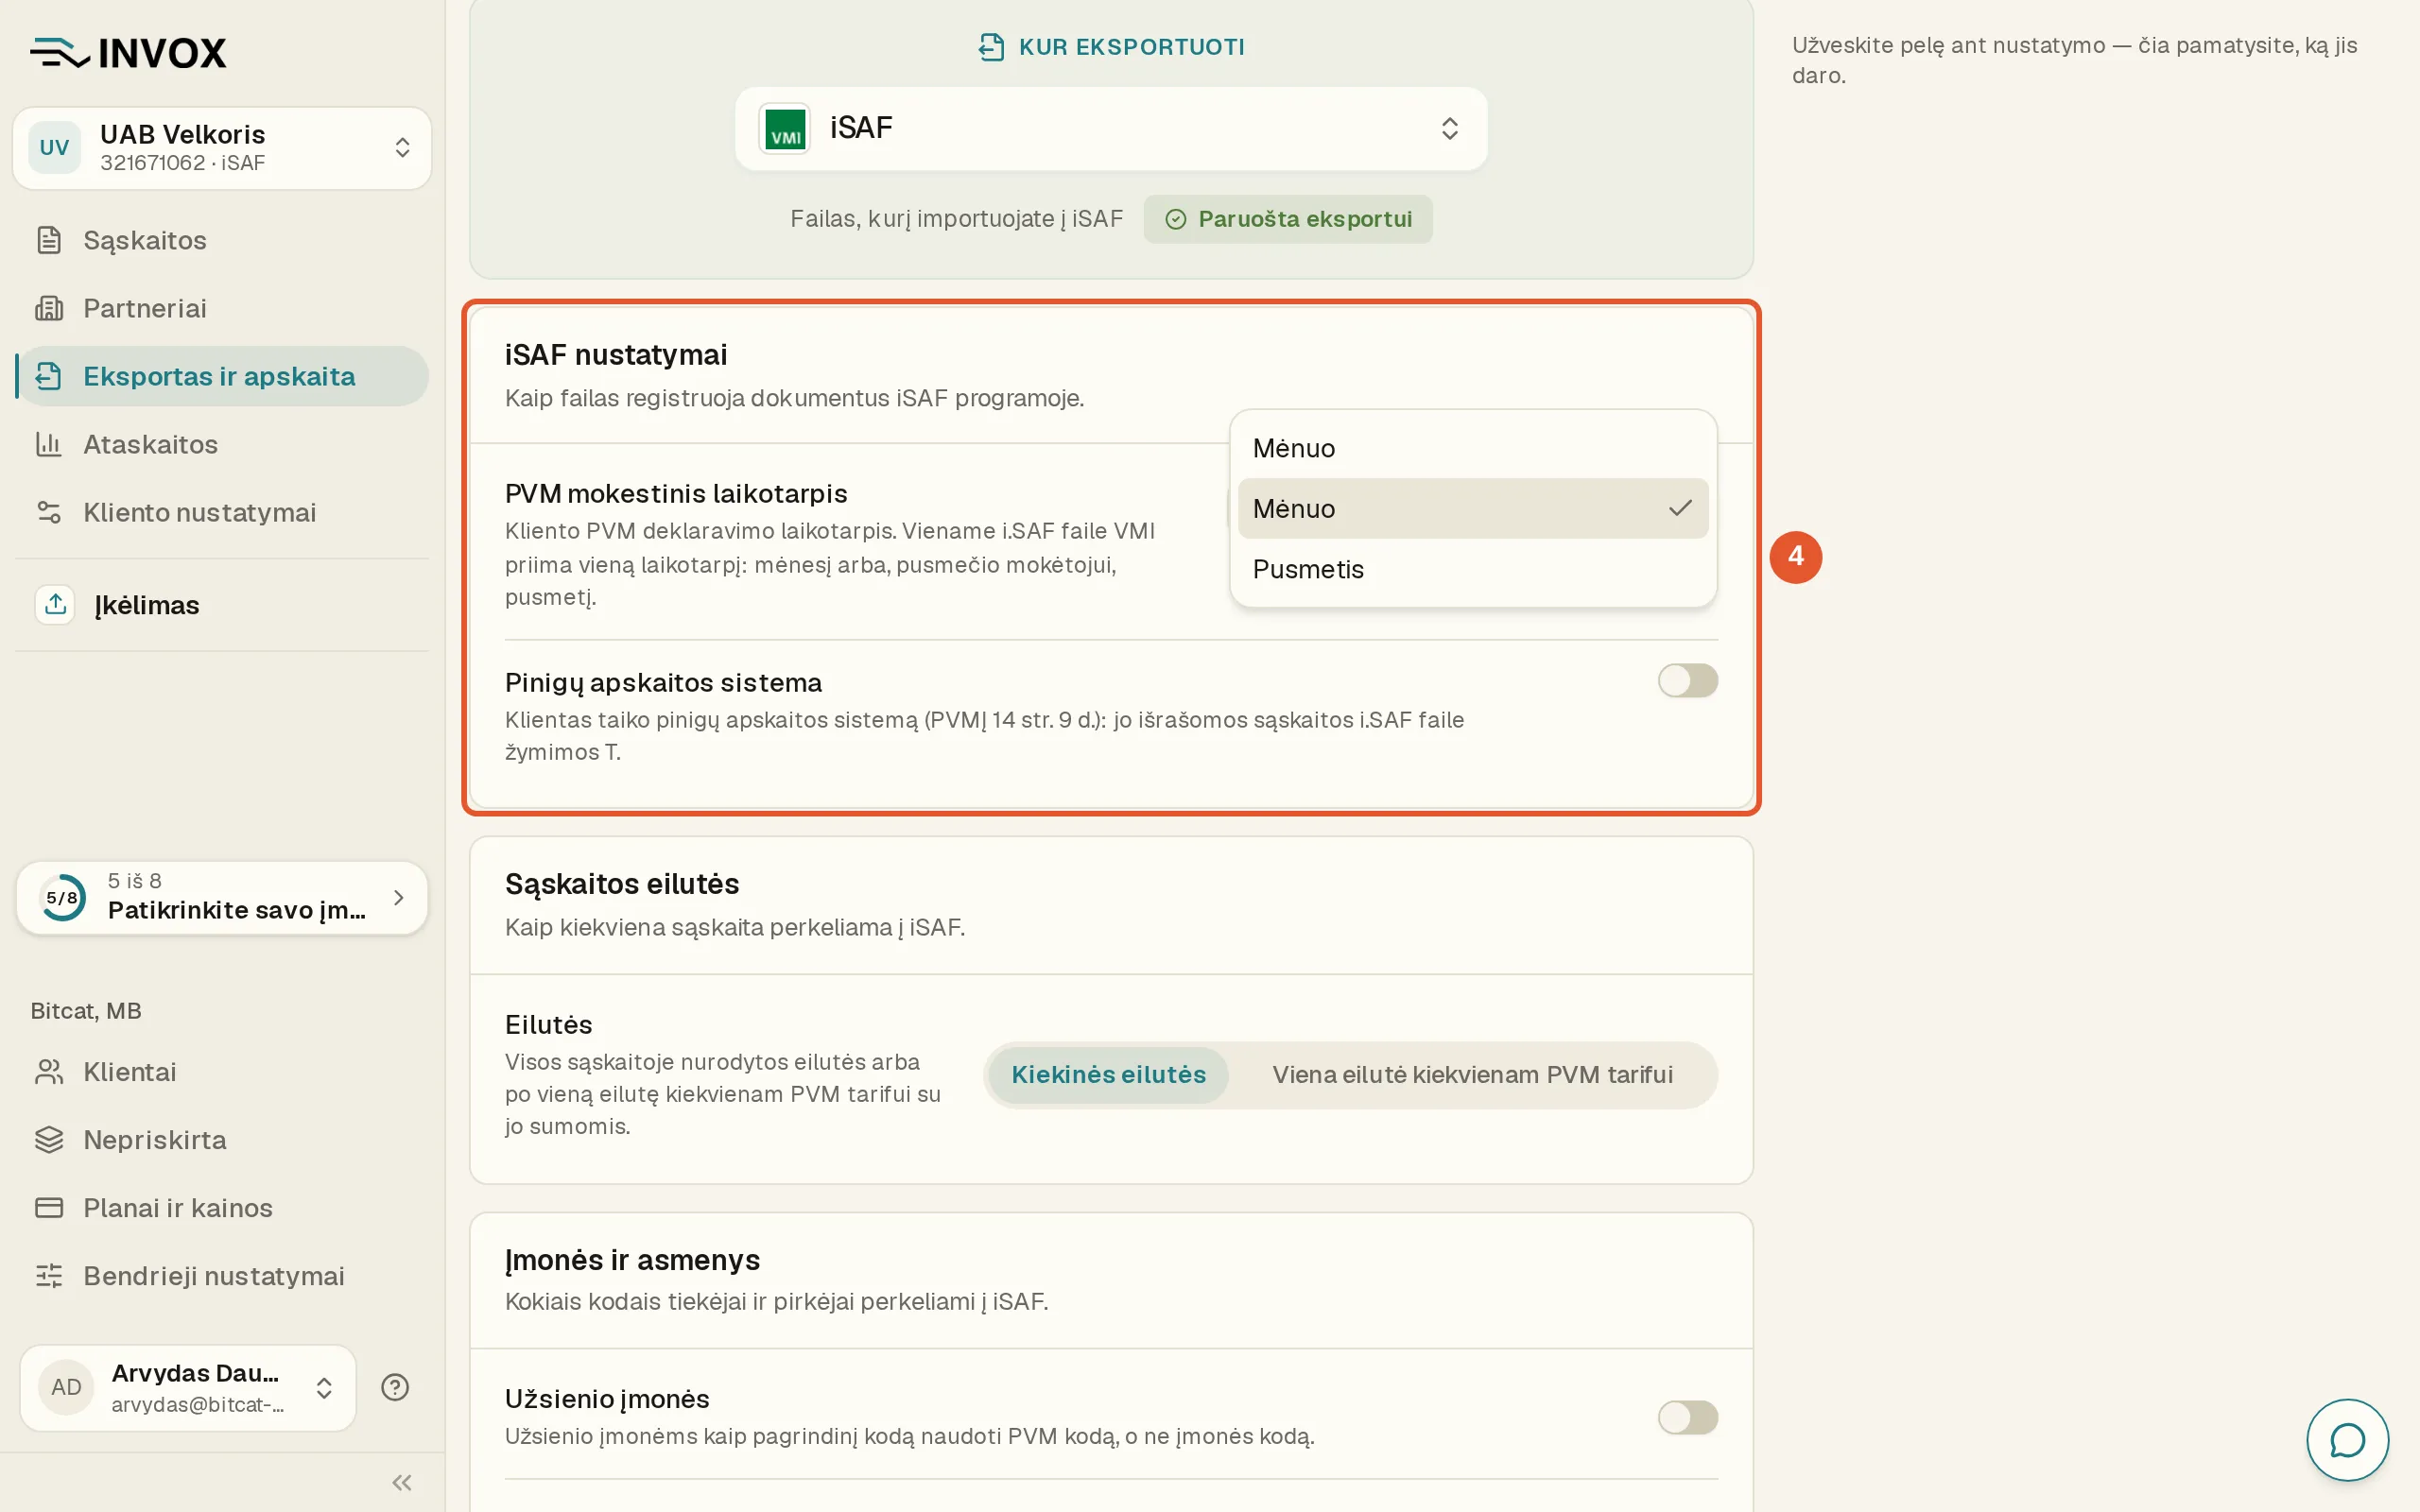Click the Įmonės ir asmenys heading
This screenshot has height=1512, width=2420.
(x=632, y=1260)
